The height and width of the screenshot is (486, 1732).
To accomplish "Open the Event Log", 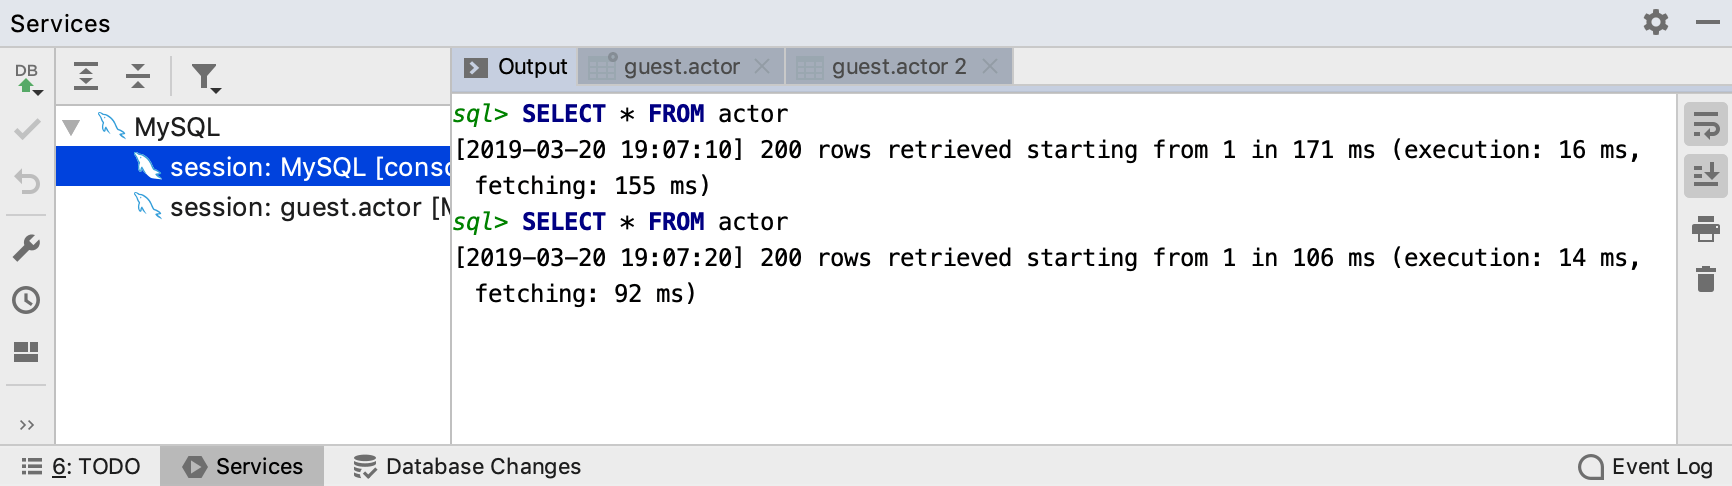I will (x=1646, y=467).
